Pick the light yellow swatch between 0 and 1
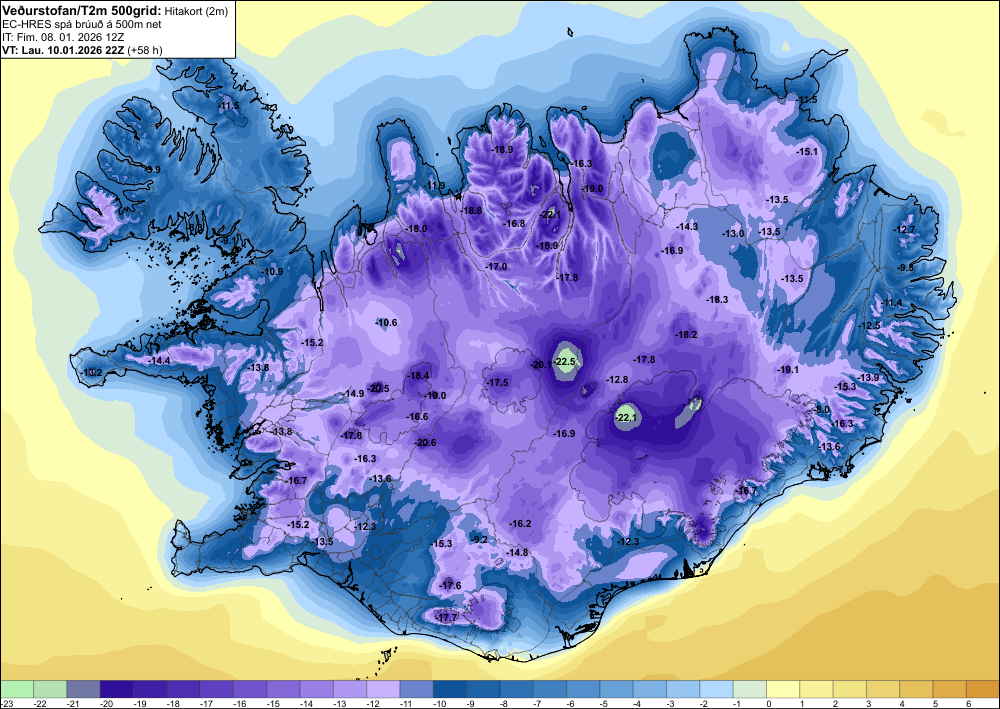The image size is (1000, 709). click(783, 689)
